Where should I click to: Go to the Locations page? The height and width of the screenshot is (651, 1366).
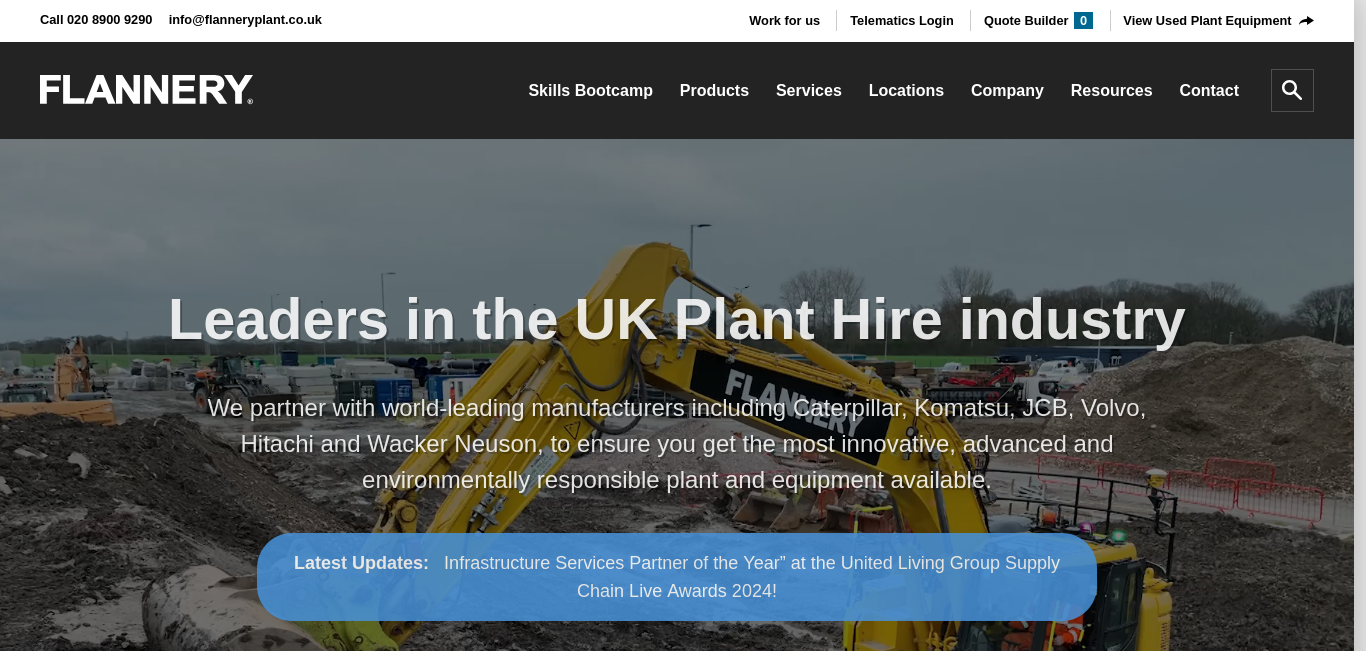point(906,91)
